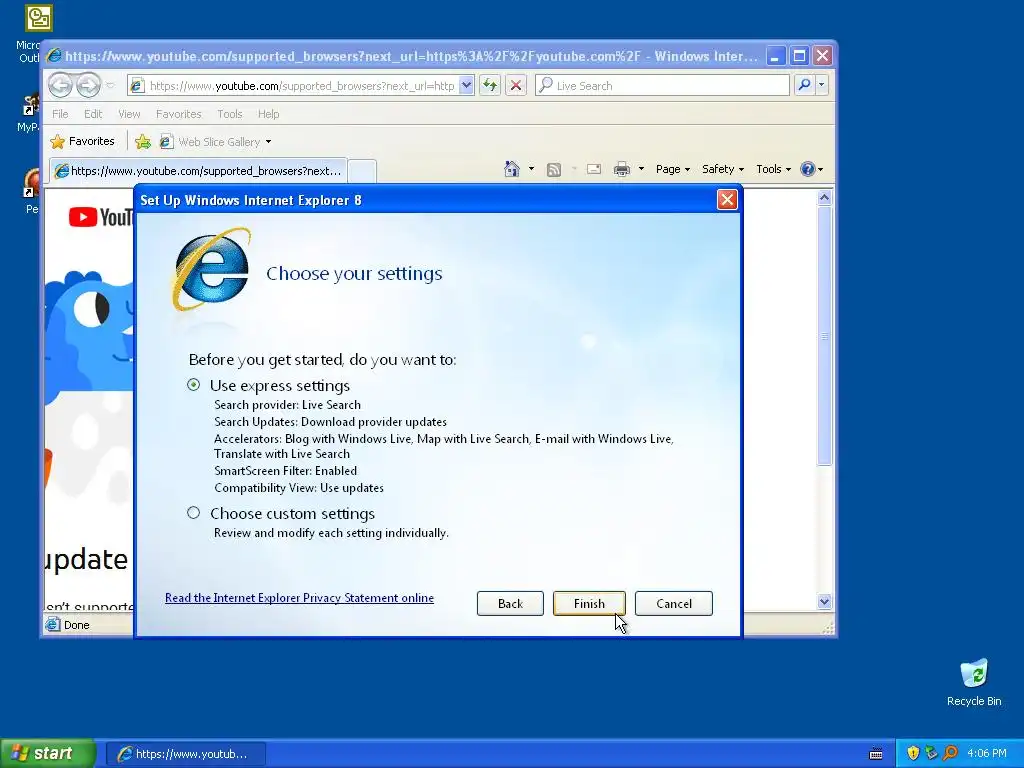
Task: Minimize the Internet Explorer window
Action: [x=775, y=56]
